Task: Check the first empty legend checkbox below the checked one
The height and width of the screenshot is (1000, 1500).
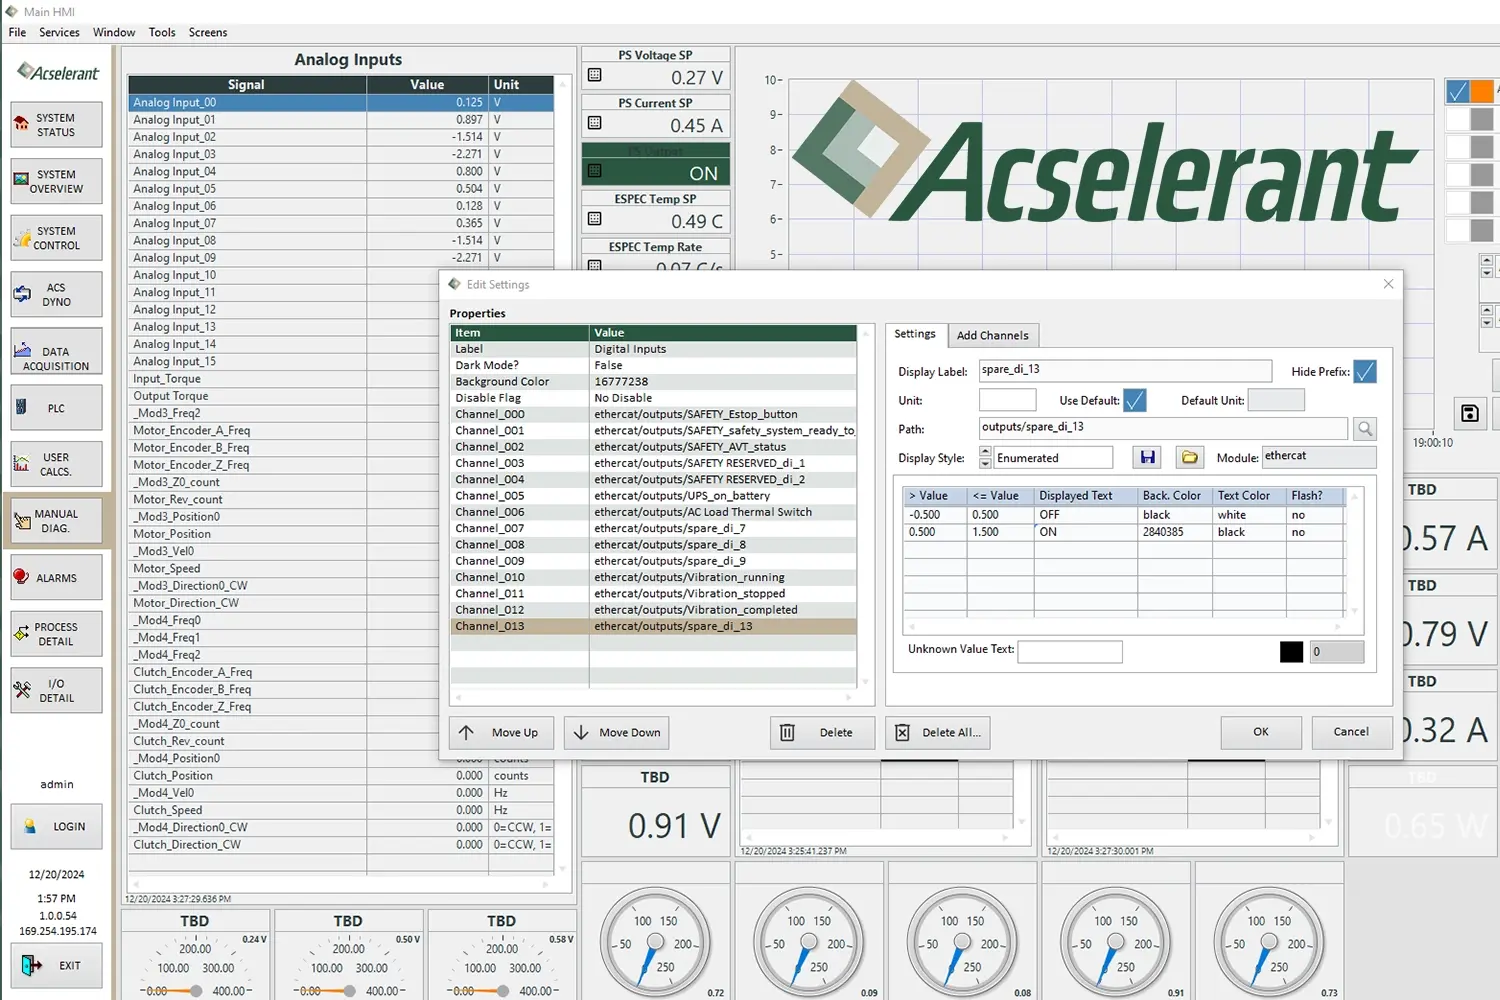Action: [1458, 119]
